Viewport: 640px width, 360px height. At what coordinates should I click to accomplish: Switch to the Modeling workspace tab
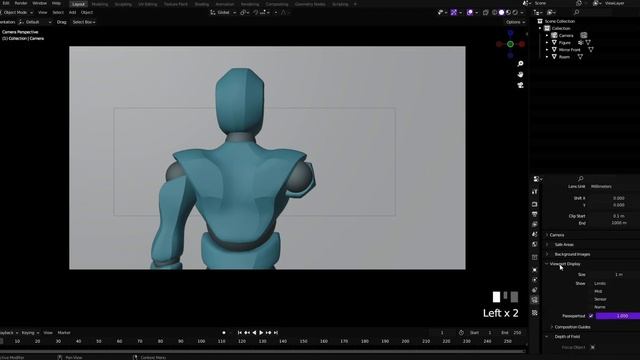tap(100, 4)
